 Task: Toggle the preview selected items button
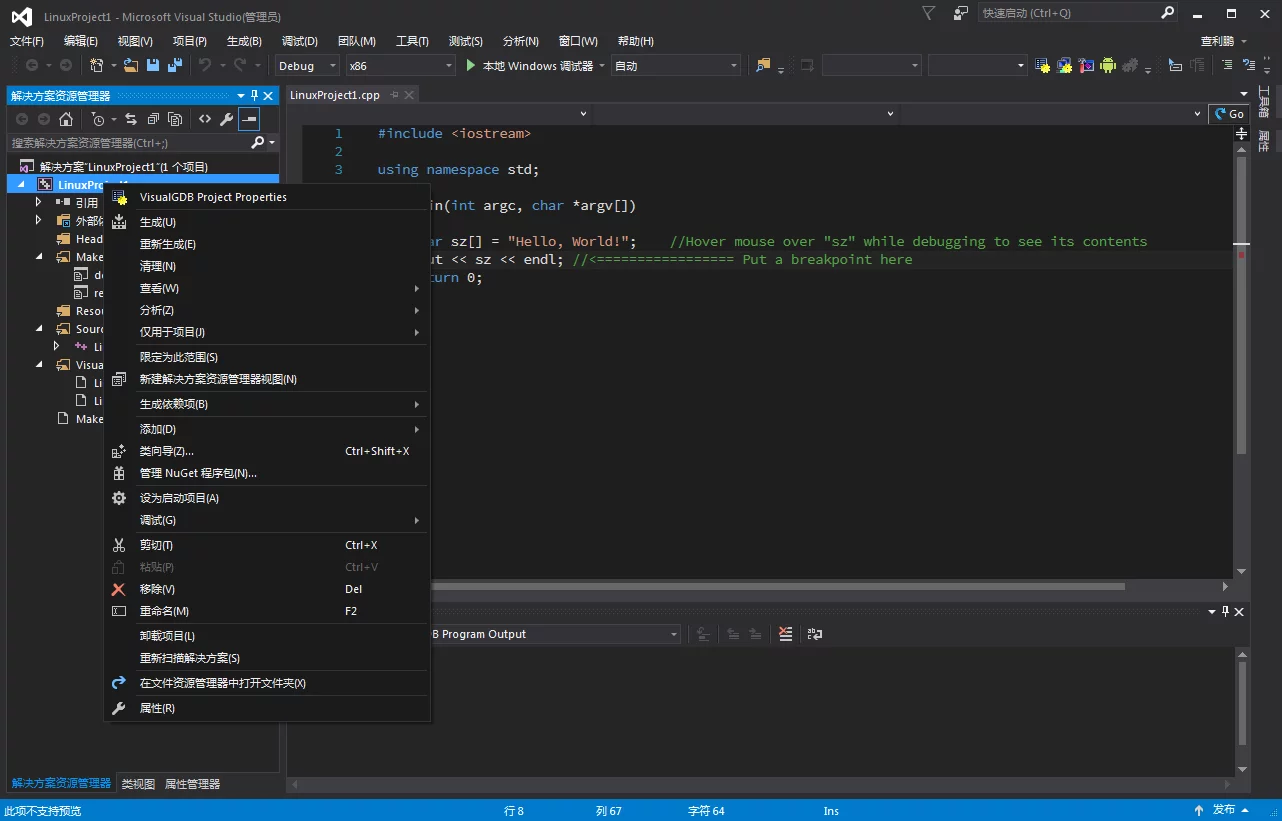[249, 119]
